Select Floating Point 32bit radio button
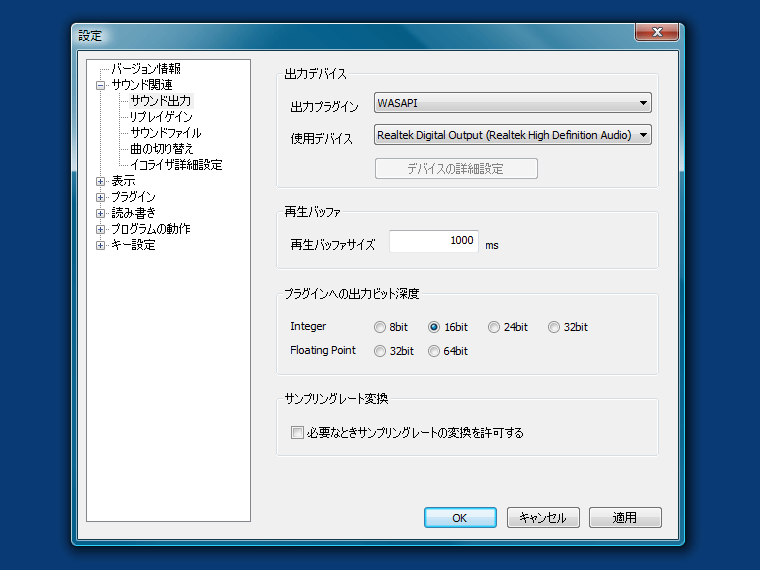 tap(380, 351)
